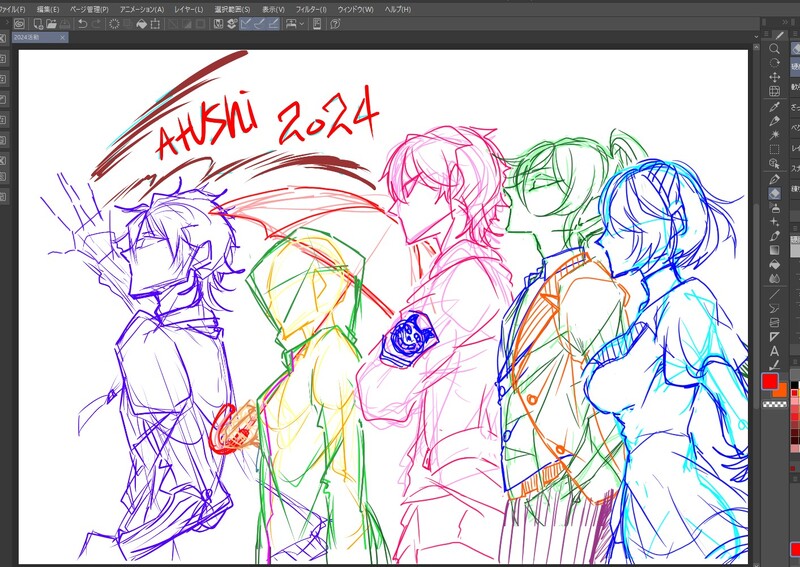Click the smartphone connect icon
Viewport: 800px width, 567px height.
click(317, 23)
